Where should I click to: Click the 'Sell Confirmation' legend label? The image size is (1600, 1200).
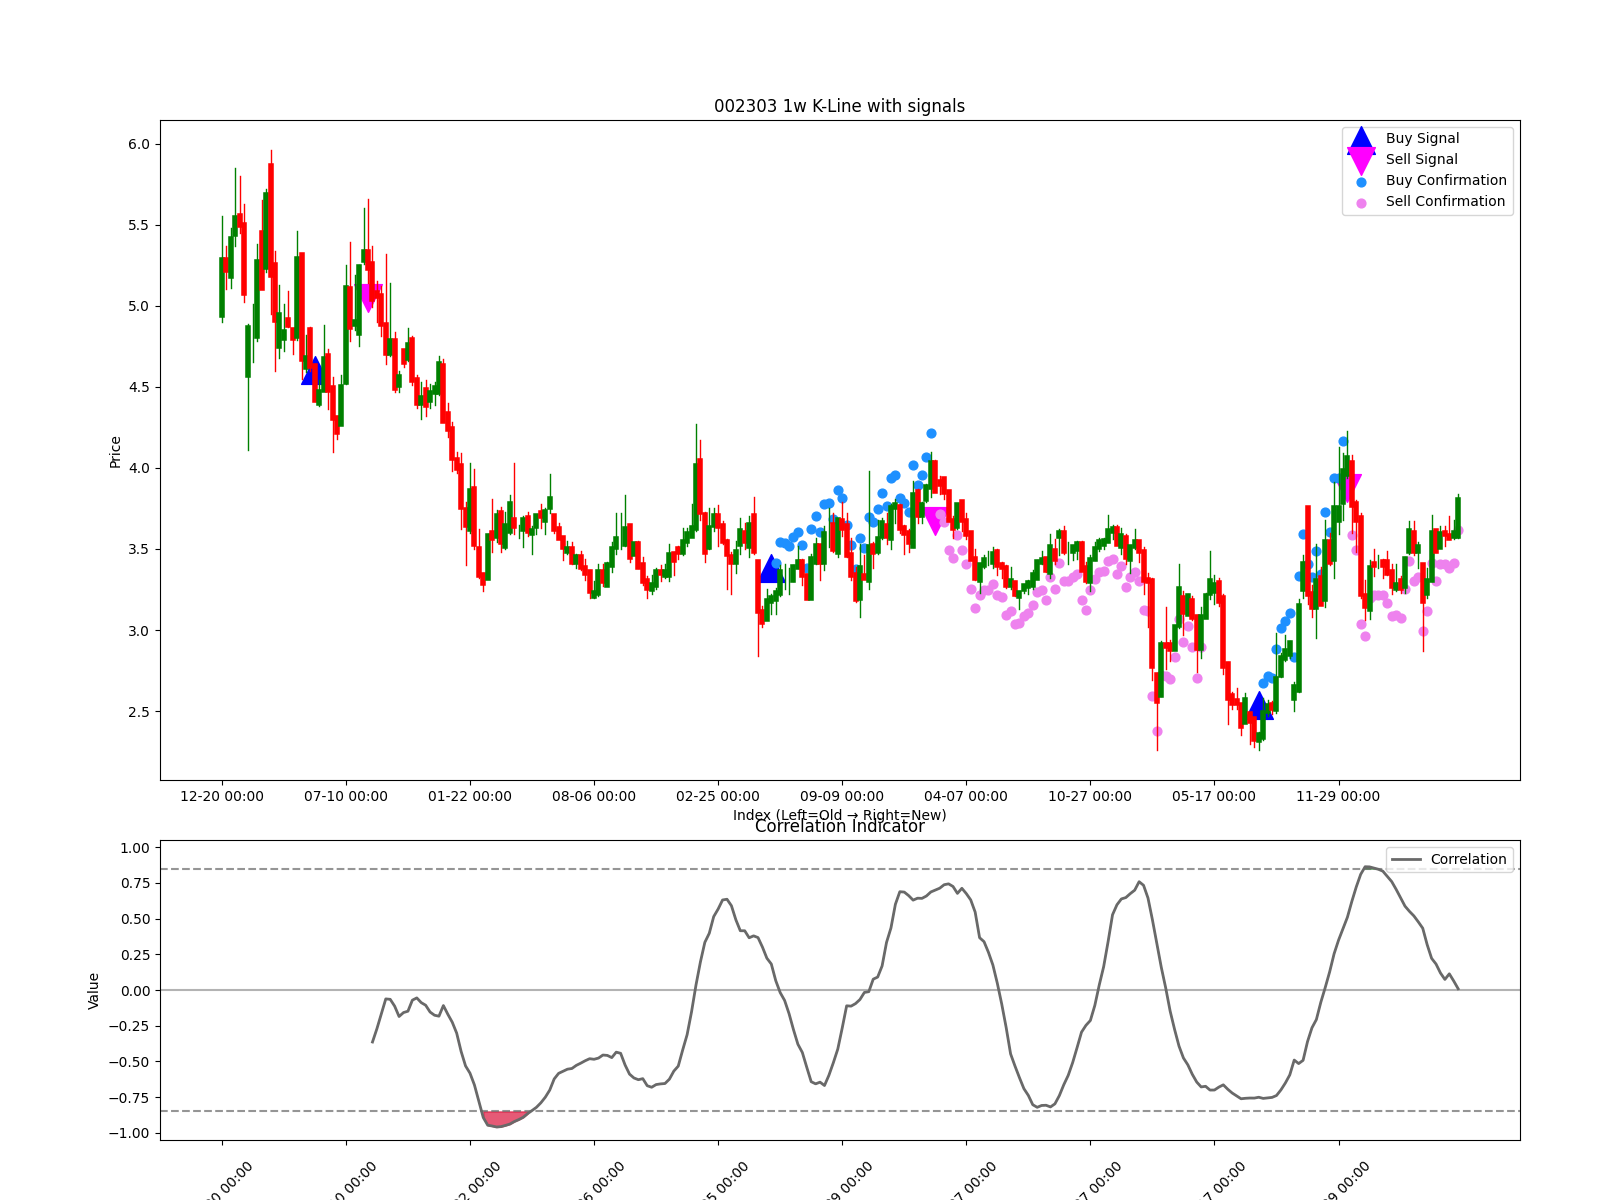click(x=1445, y=202)
